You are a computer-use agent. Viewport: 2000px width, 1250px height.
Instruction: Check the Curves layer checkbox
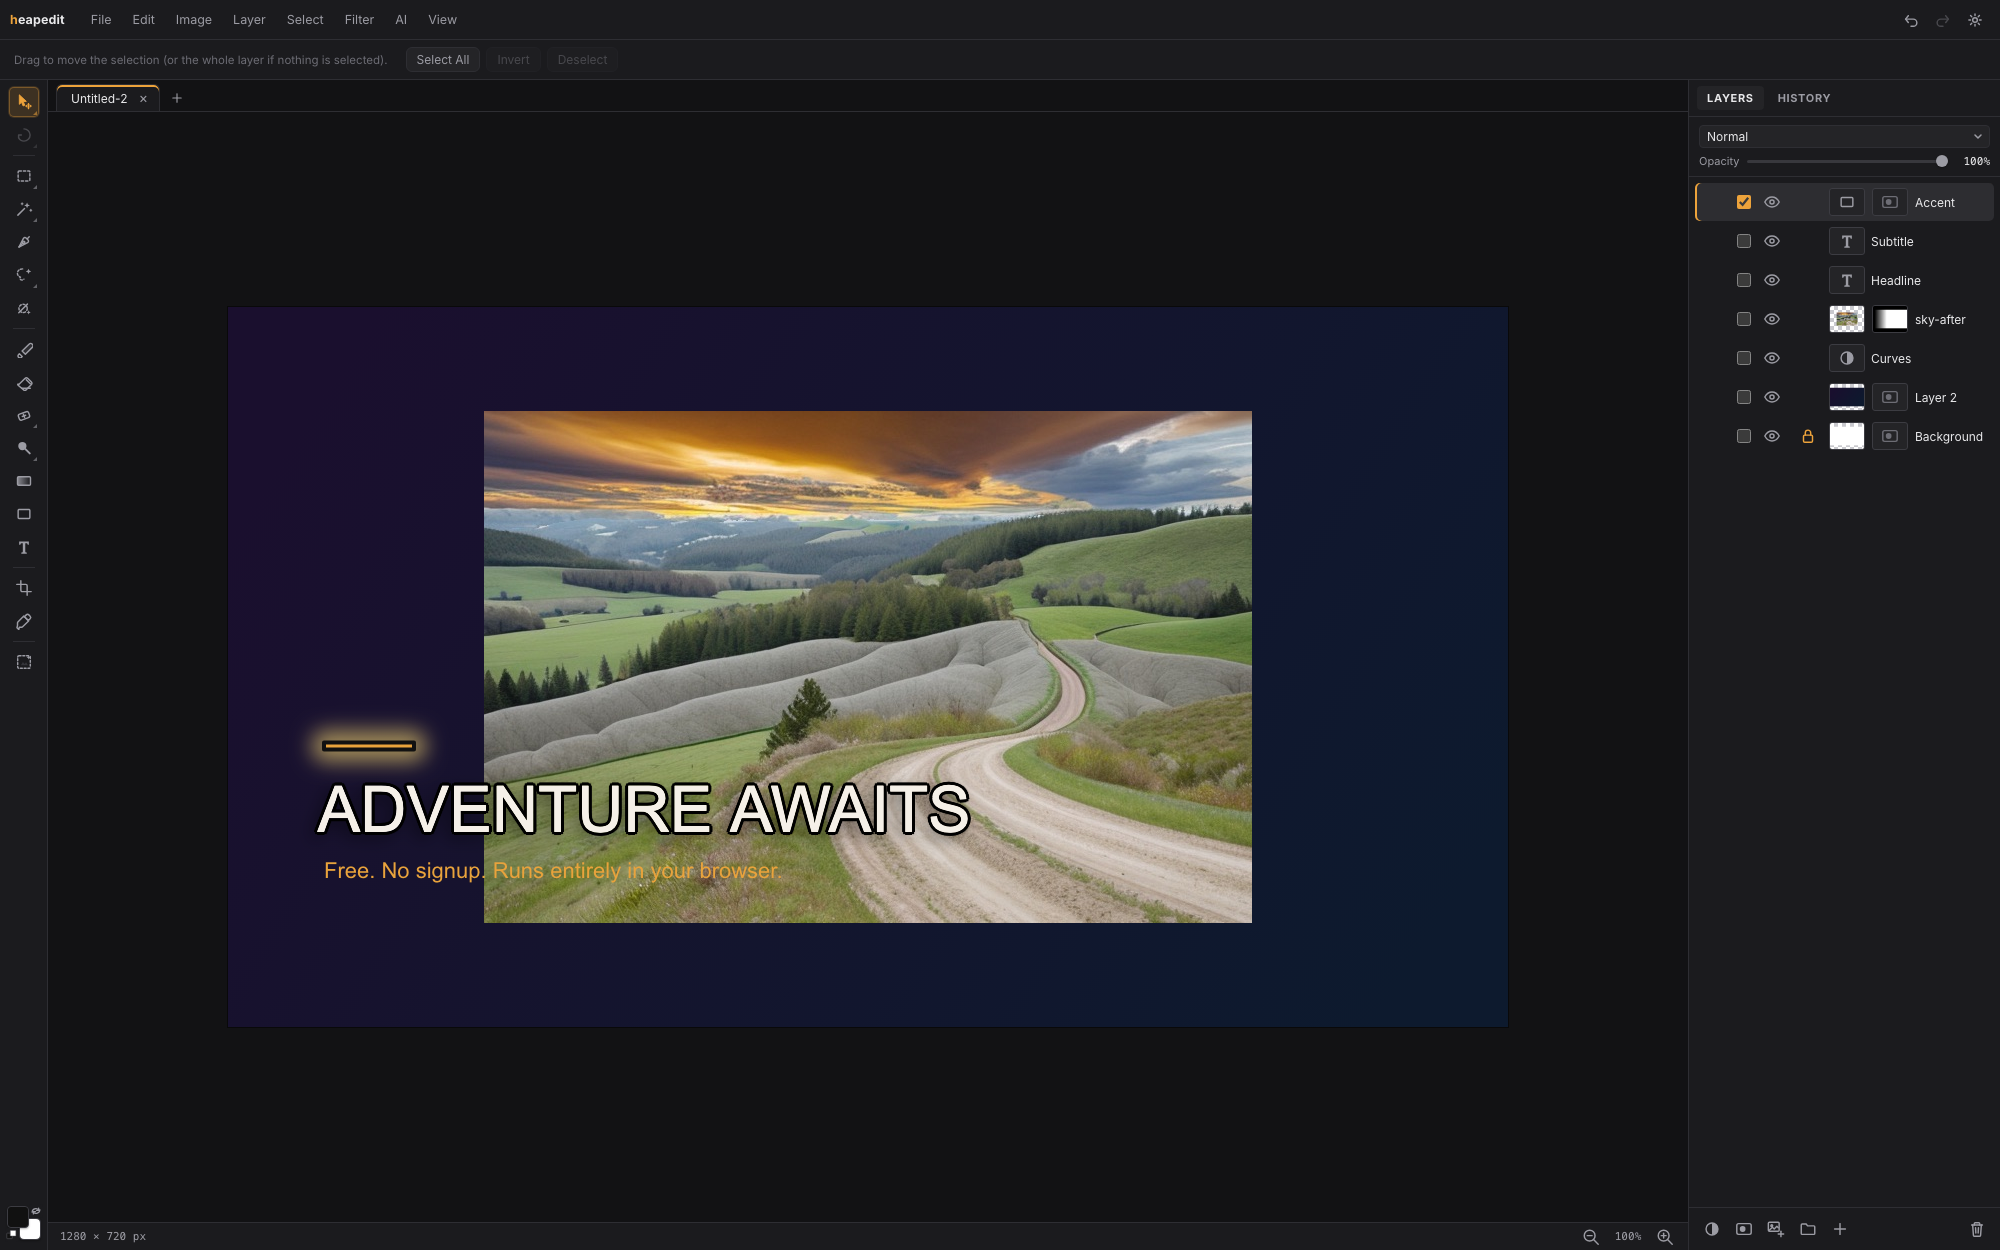pyautogui.click(x=1744, y=358)
